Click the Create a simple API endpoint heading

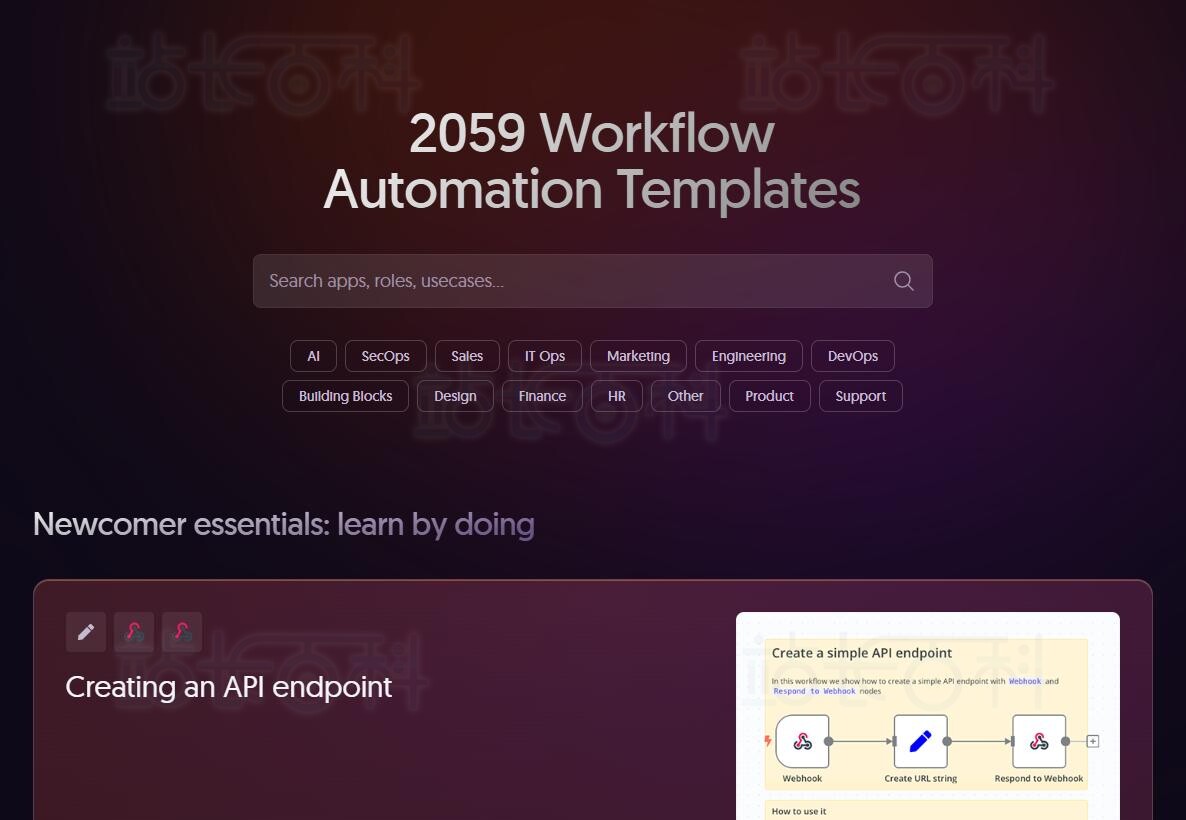click(862, 653)
